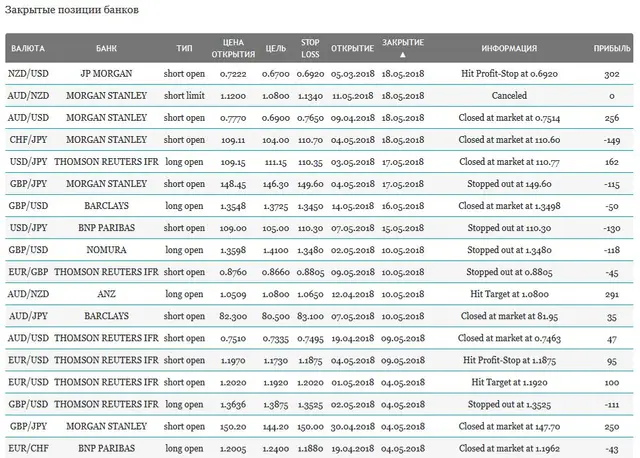
Task: Click 'short limit' type cell
Action: [x=184, y=96]
